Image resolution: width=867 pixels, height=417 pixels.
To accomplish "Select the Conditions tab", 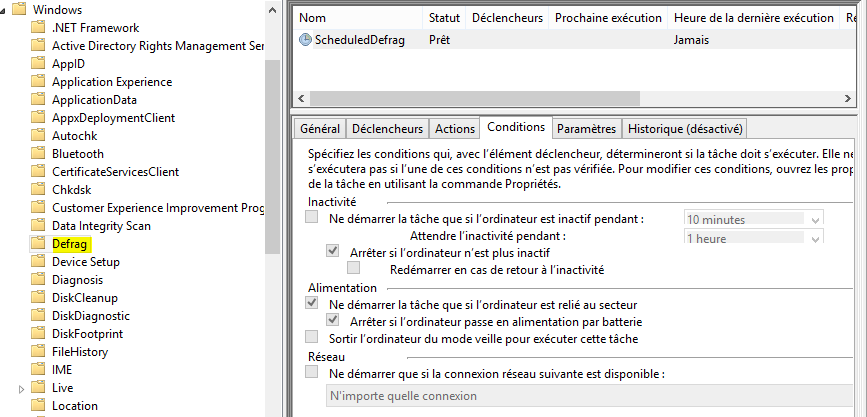I will coord(516,127).
